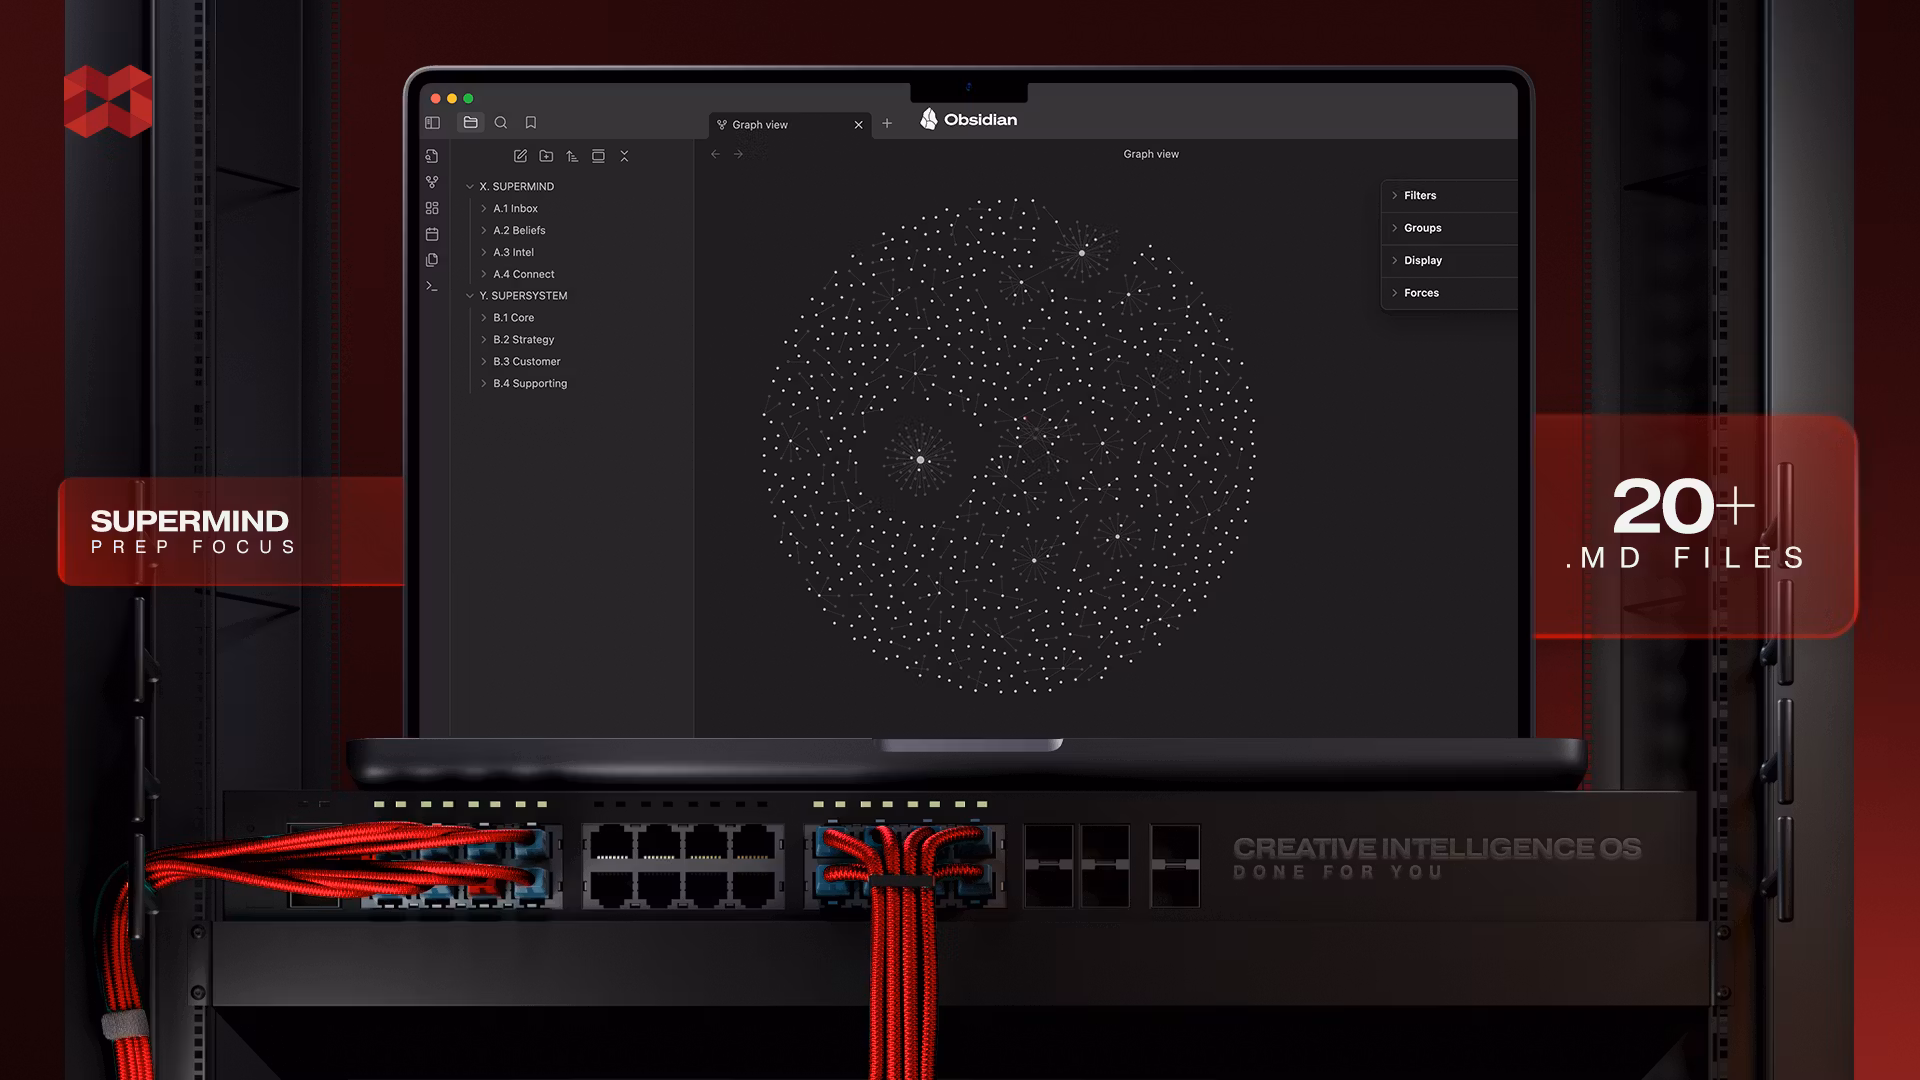Open the quick switcher ribbon icon
This screenshot has width=1920, height=1080.
pyautogui.click(x=432, y=156)
